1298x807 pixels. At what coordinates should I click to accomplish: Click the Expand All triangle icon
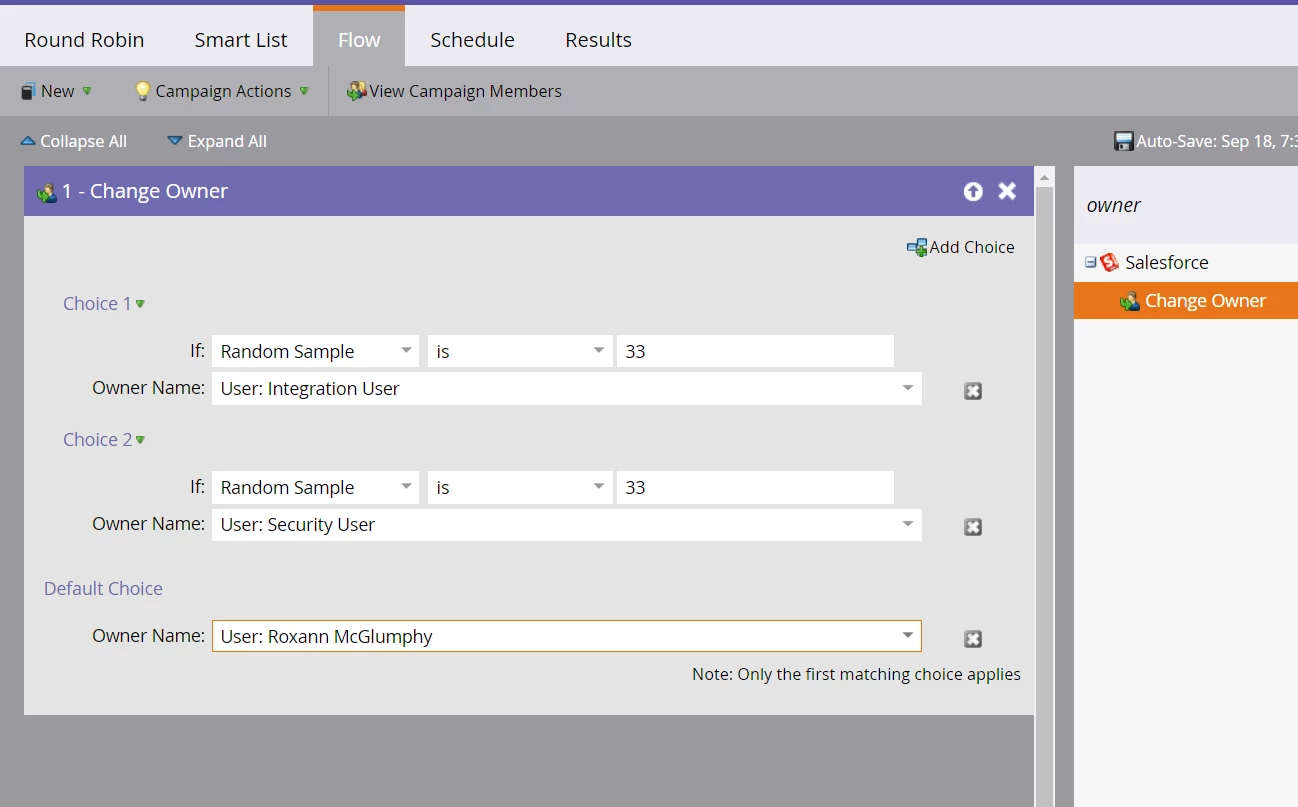point(175,141)
